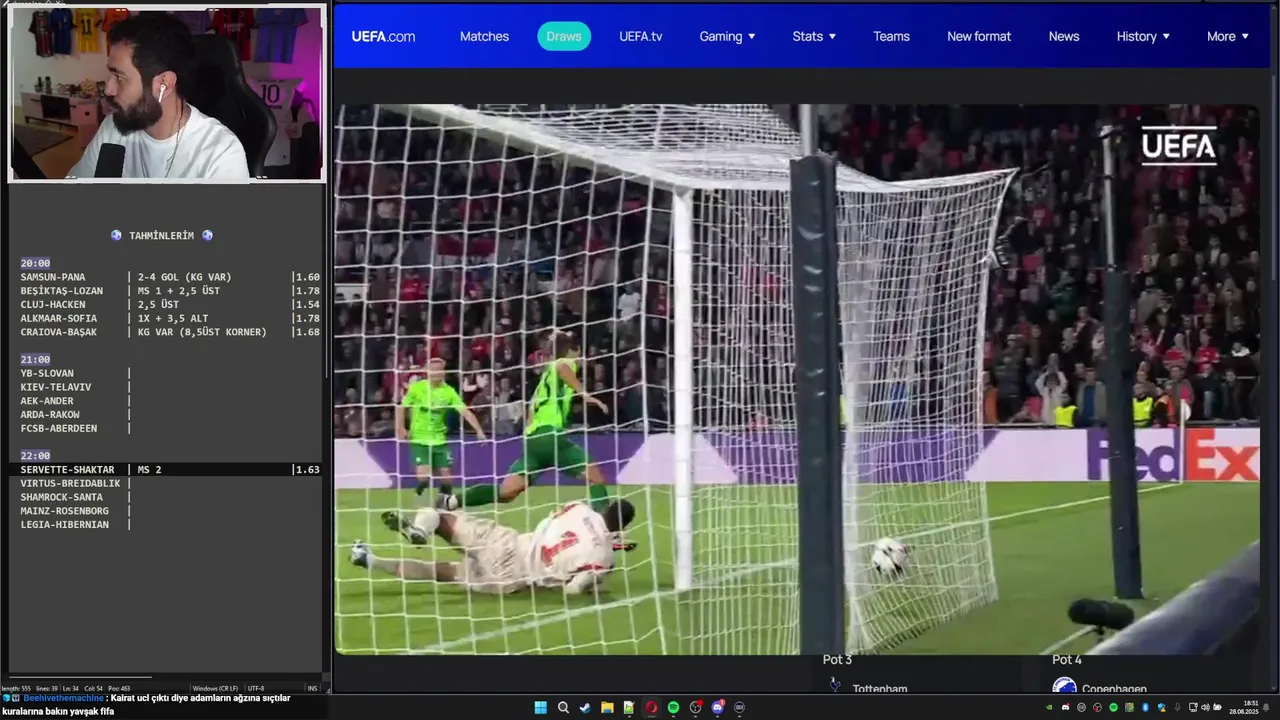Click the VIRTUS-BREIDABLIK line

76,483
